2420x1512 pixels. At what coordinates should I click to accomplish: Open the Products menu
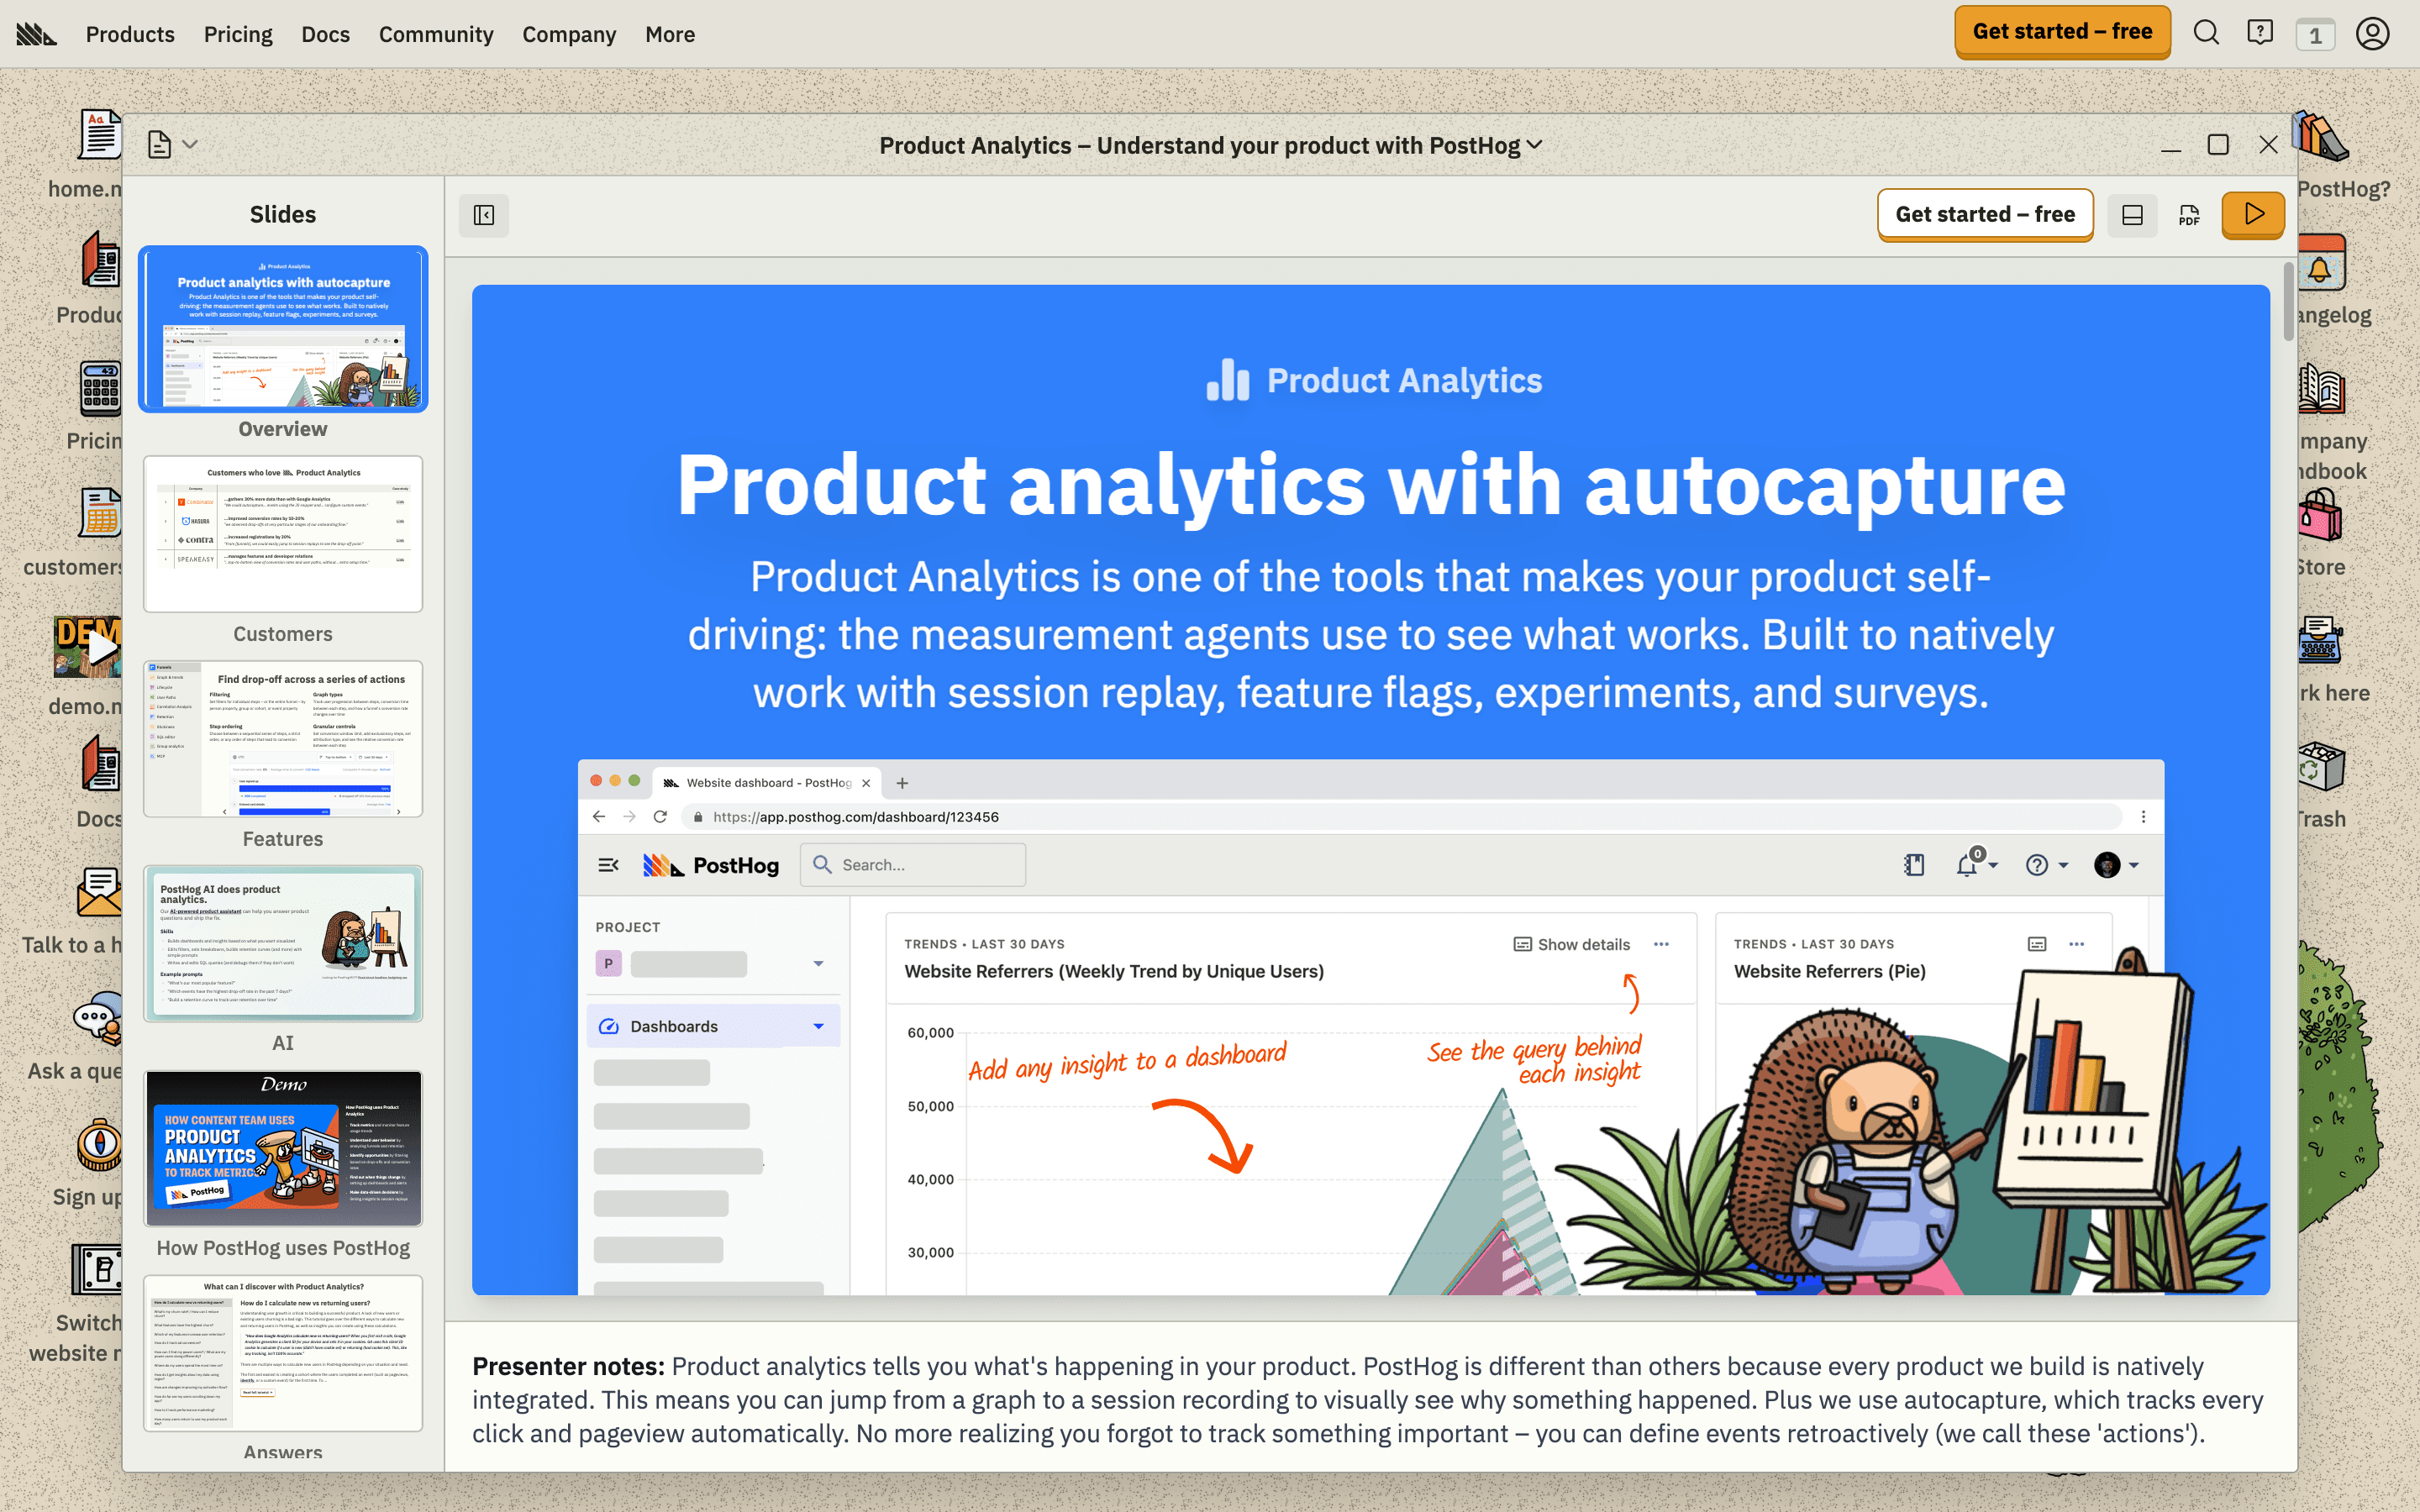(x=130, y=34)
